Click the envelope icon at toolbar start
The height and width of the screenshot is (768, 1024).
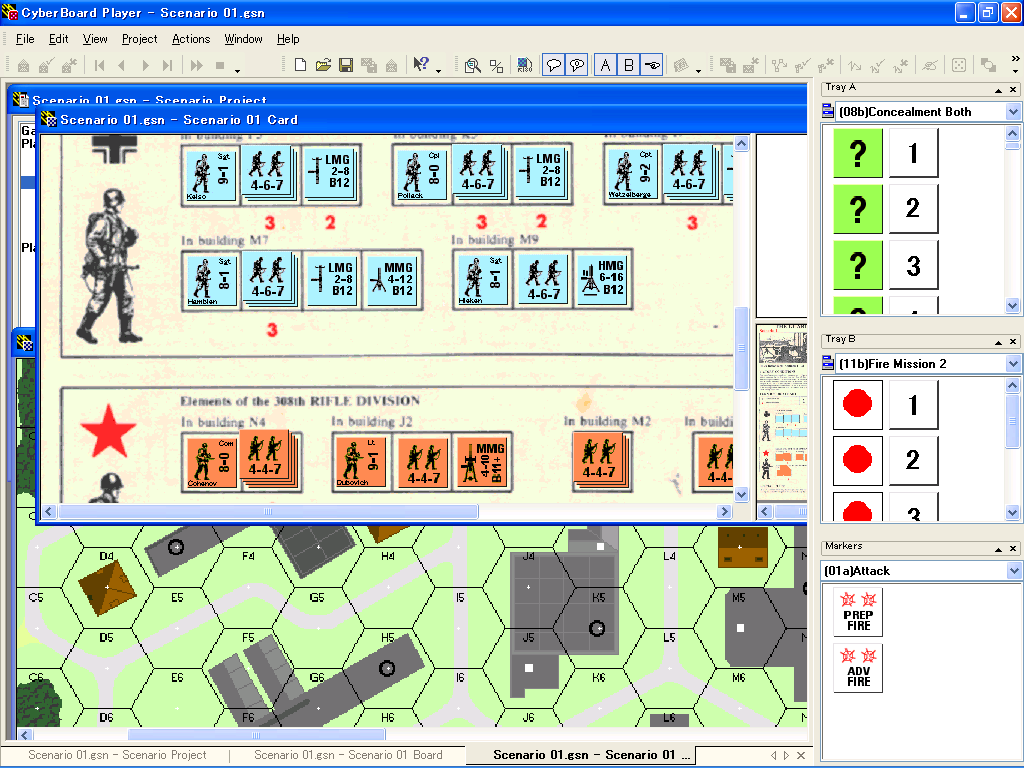point(24,65)
